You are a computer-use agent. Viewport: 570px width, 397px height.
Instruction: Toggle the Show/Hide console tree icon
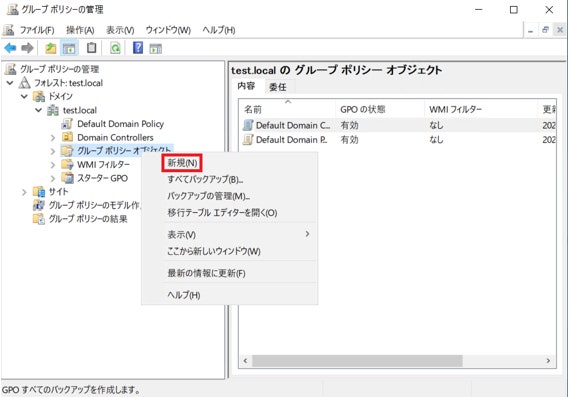pos(69,48)
